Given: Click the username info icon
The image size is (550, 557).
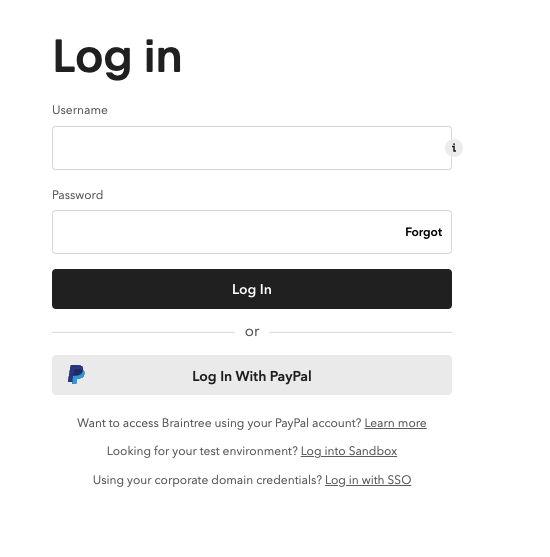Looking at the screenshot, I should click(x=454, y=148).
